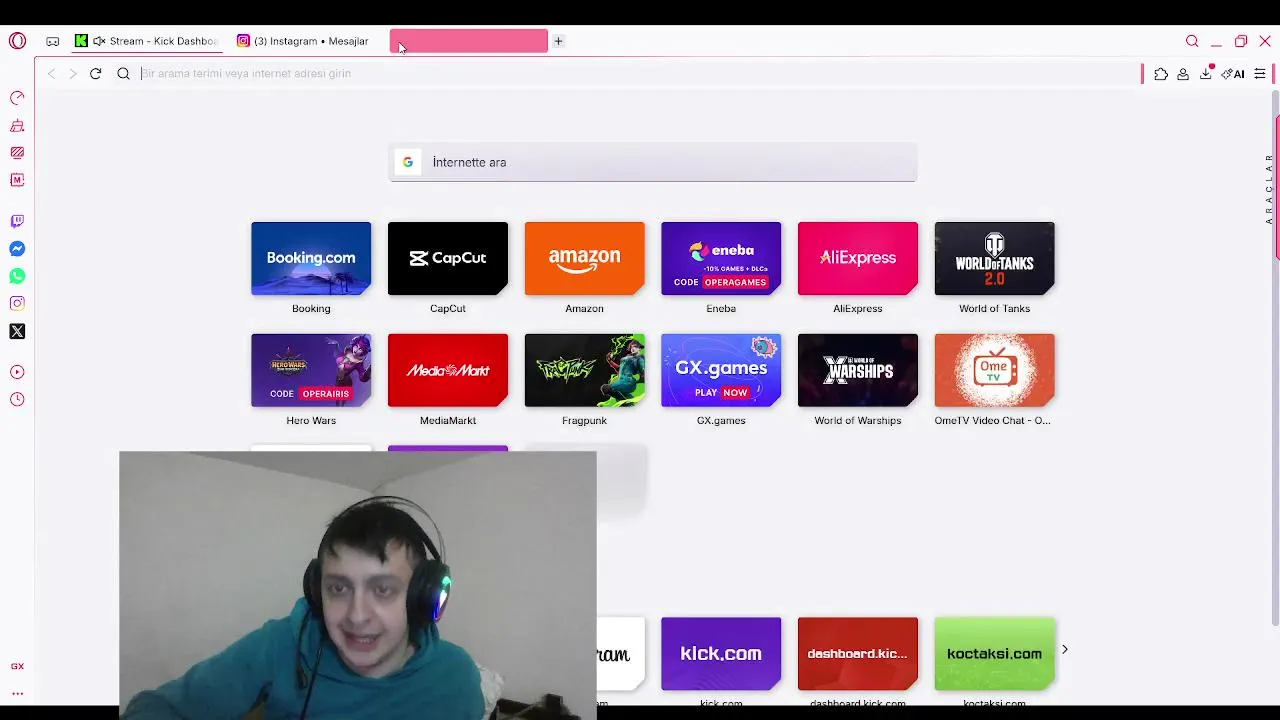Open the Booking speed dial tile

311,258
